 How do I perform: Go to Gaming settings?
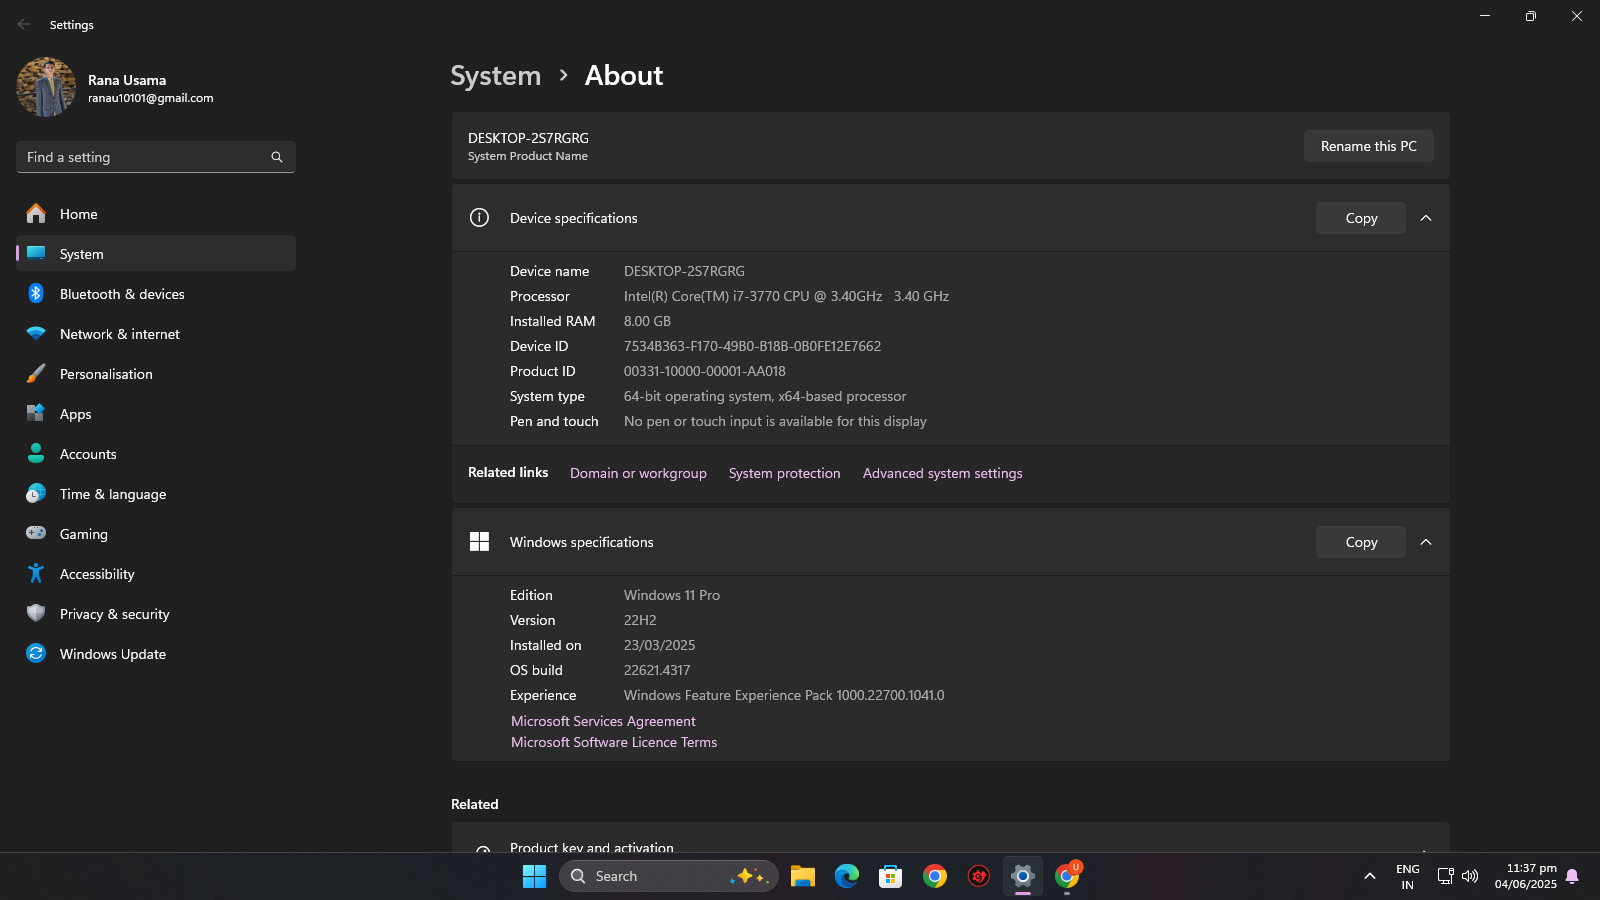83,533
